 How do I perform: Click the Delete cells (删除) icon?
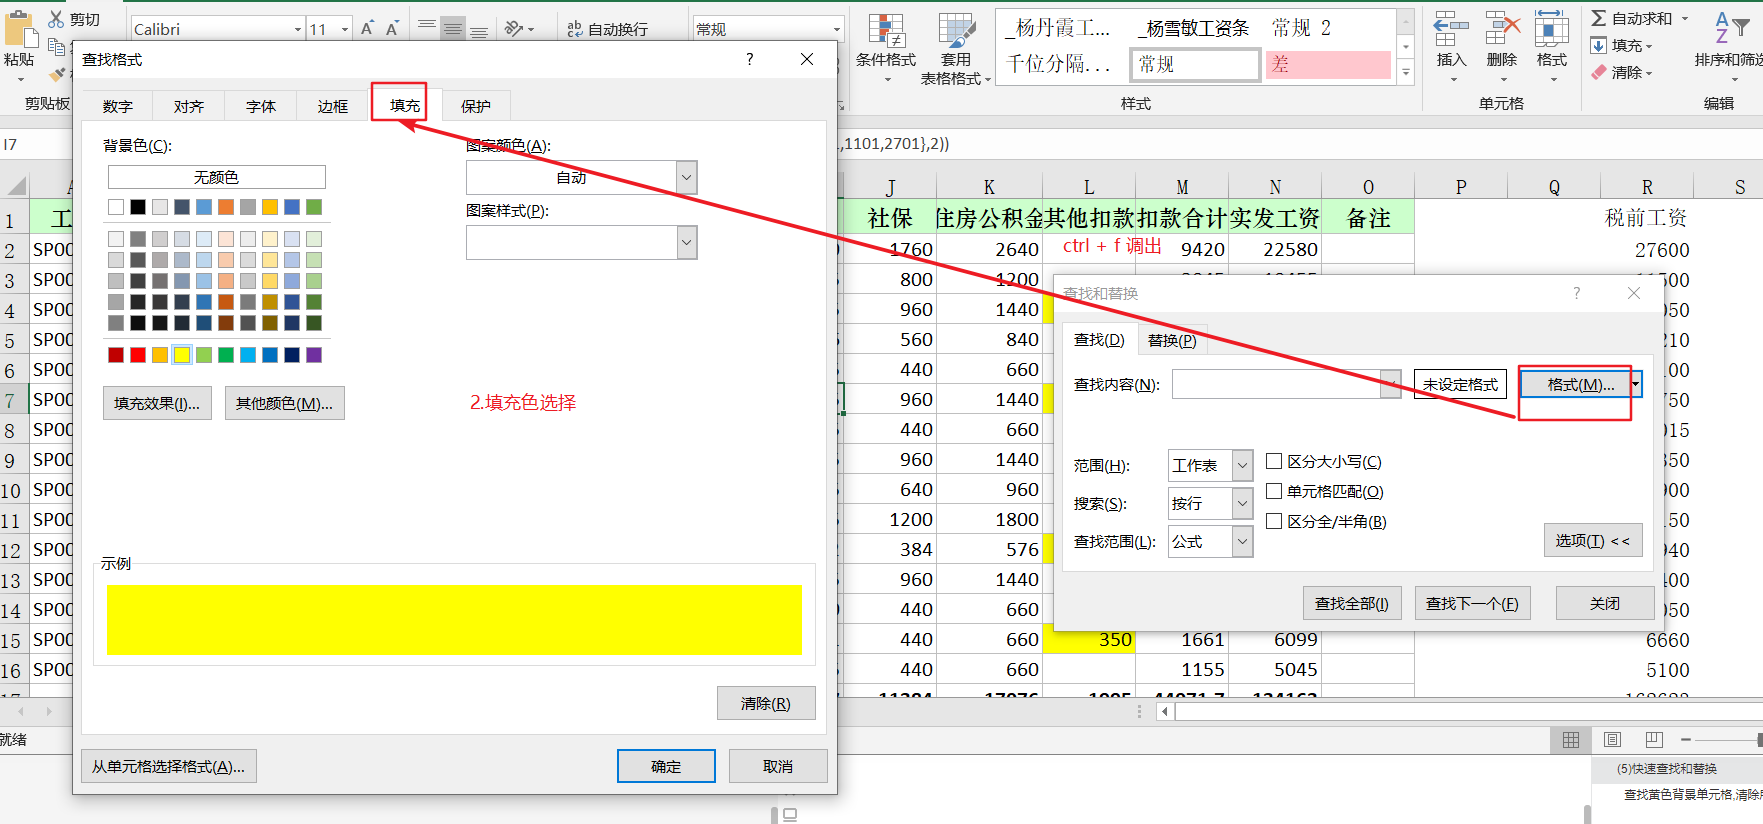pyautogui.click(x=1502, y=30)
